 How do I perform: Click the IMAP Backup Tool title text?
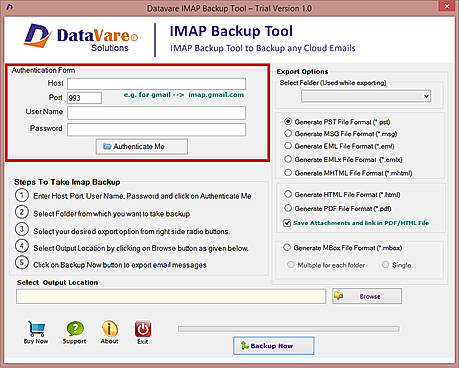(x=231, y=31)
